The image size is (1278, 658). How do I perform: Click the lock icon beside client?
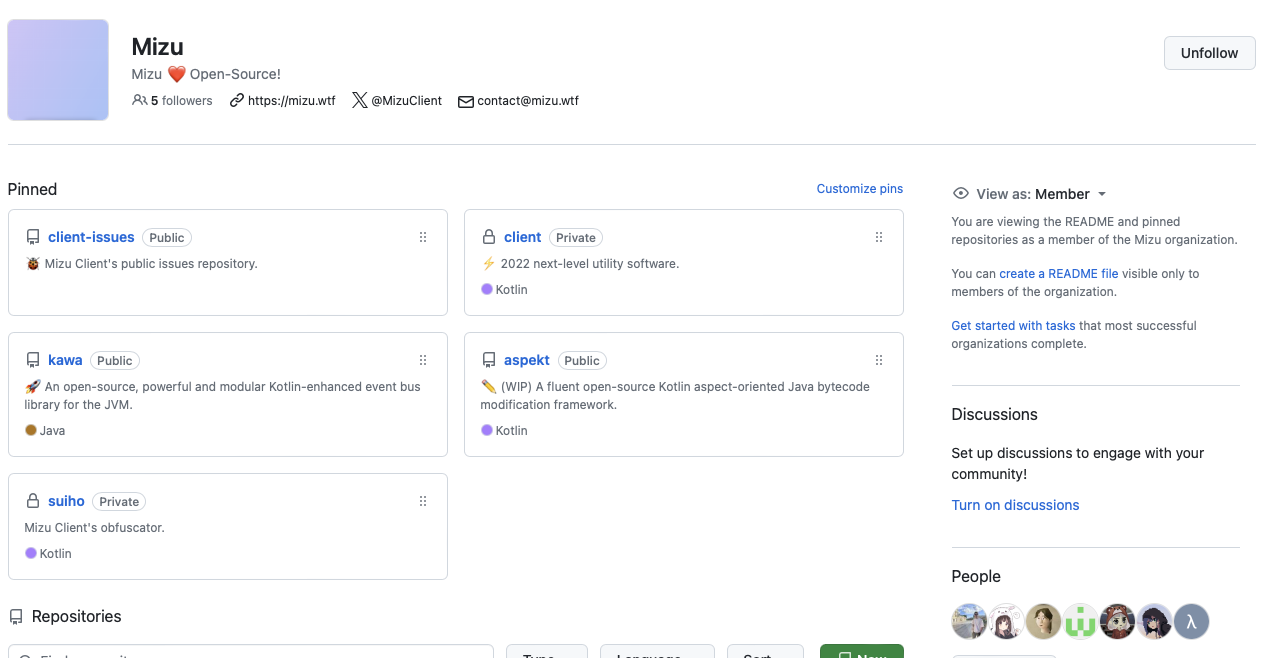[489, 238]
